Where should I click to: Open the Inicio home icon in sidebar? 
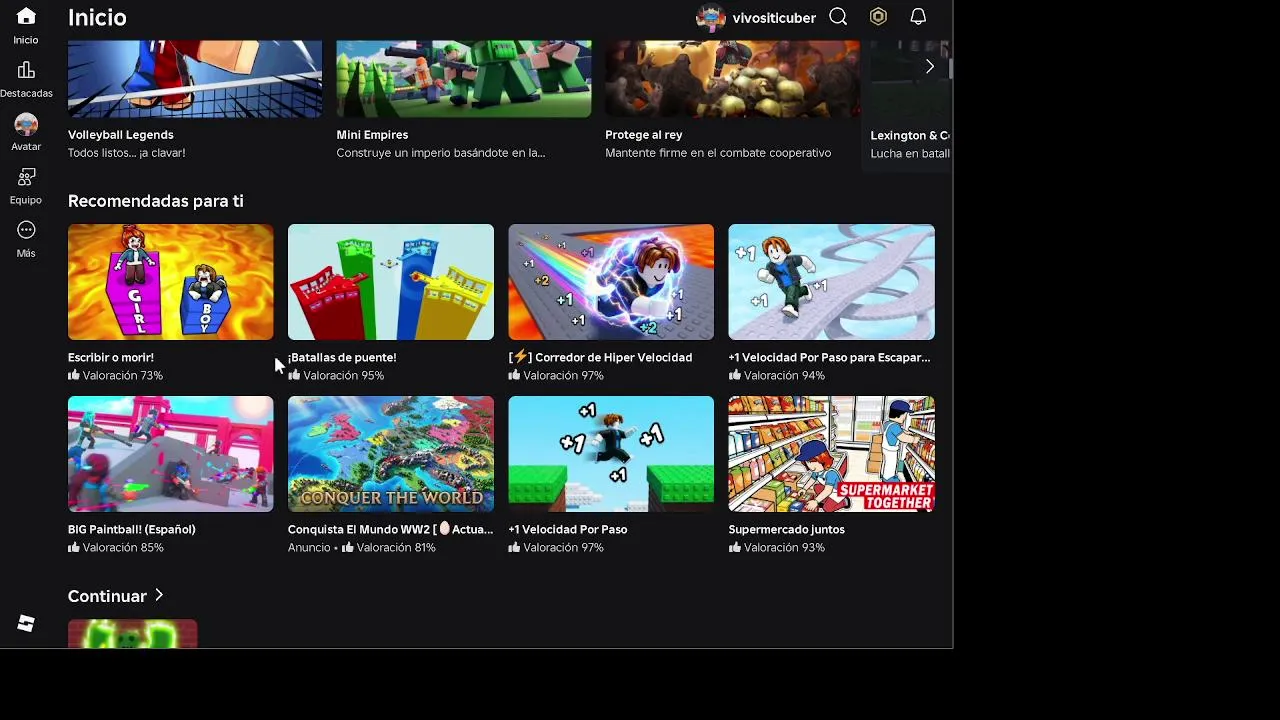tap(26, 17)
